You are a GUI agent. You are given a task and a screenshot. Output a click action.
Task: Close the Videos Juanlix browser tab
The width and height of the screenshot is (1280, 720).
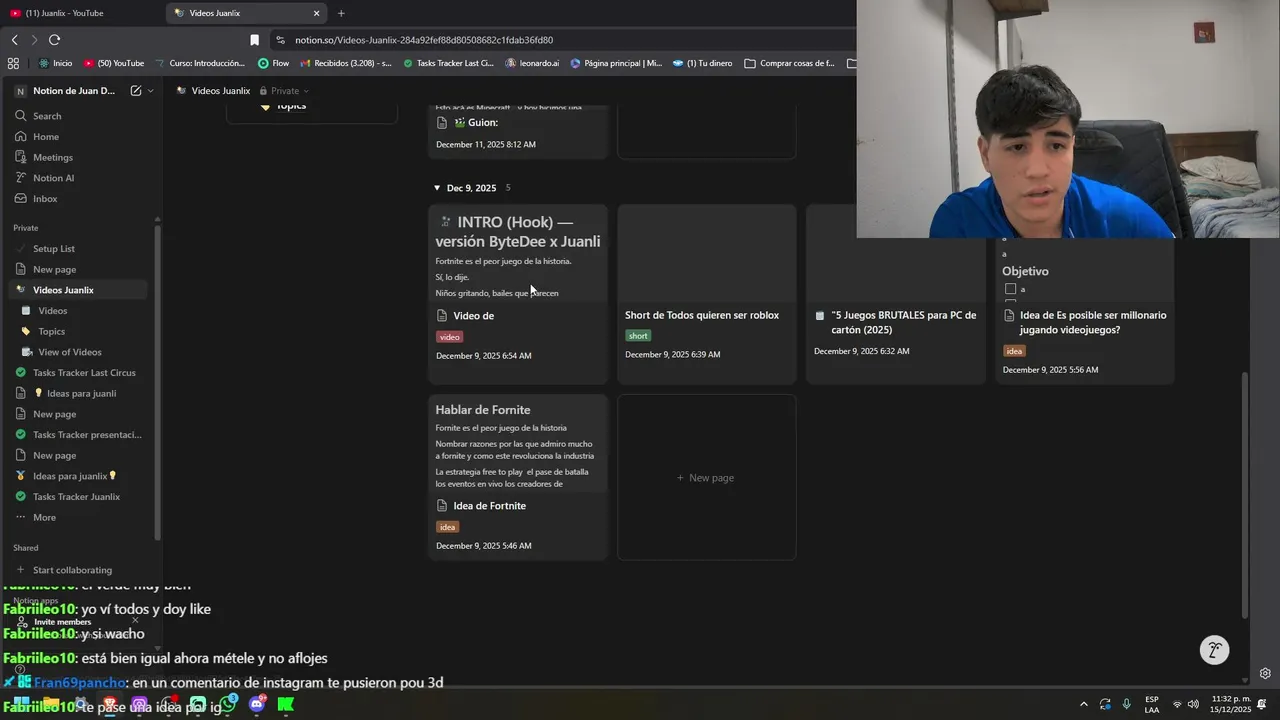(x=317, y=13)
